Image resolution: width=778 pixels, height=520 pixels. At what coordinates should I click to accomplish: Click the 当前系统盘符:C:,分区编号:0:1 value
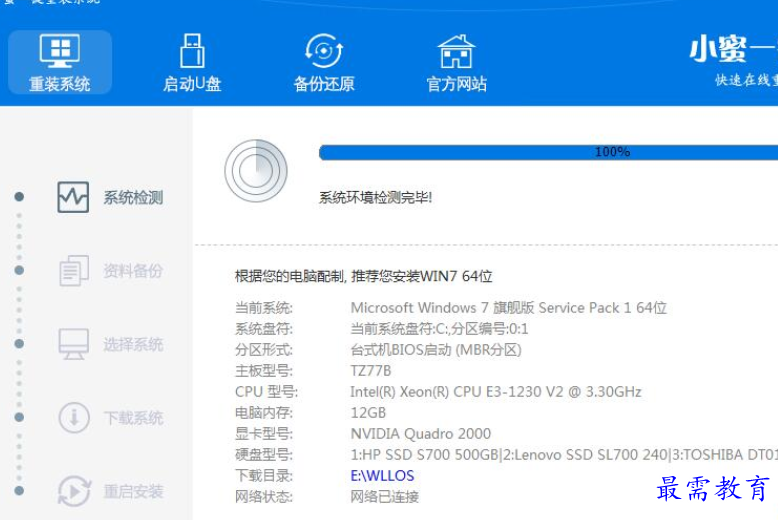439,328
